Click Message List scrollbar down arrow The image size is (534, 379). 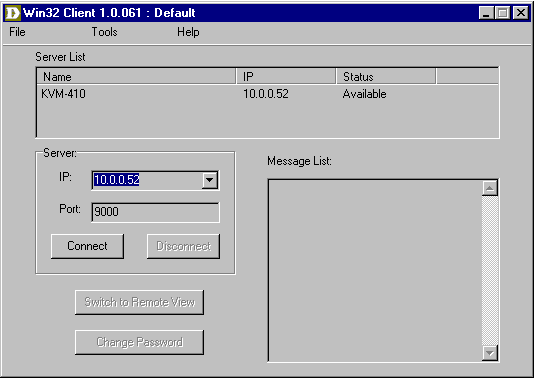[490, 353]
